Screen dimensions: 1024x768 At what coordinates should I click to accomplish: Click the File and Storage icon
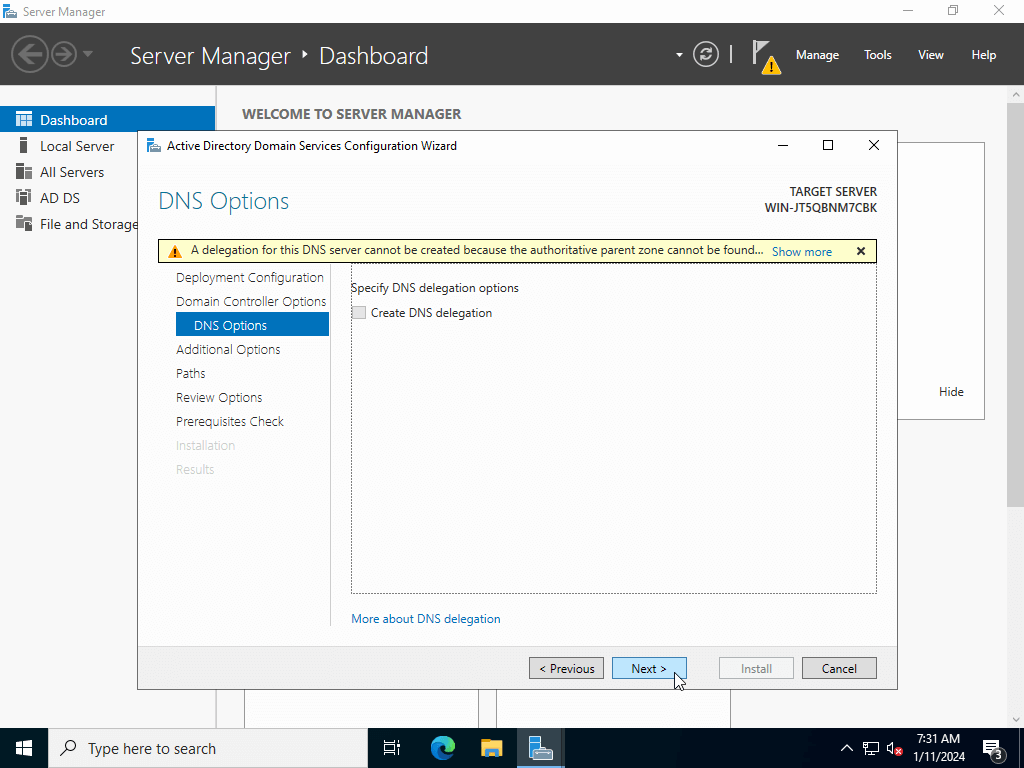[x=24, y=223]
